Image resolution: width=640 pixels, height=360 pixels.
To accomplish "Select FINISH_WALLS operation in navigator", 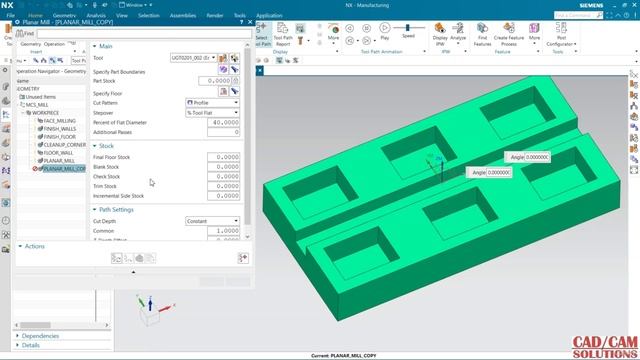I will click(x=60, y=129).
